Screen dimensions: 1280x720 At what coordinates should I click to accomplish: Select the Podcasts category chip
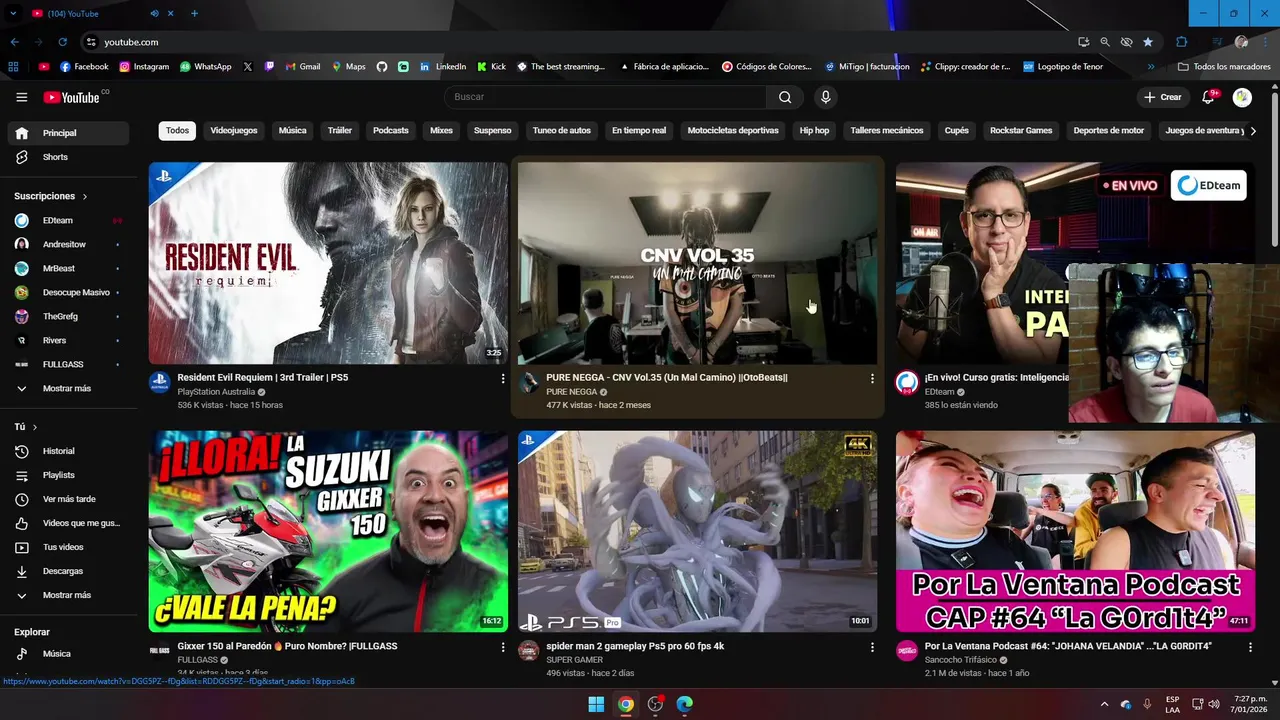coord(391,130)
